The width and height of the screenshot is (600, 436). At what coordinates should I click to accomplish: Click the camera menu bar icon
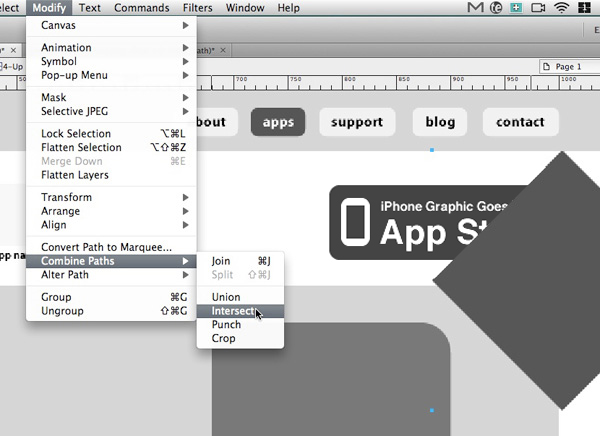click(x=538, y=7)
